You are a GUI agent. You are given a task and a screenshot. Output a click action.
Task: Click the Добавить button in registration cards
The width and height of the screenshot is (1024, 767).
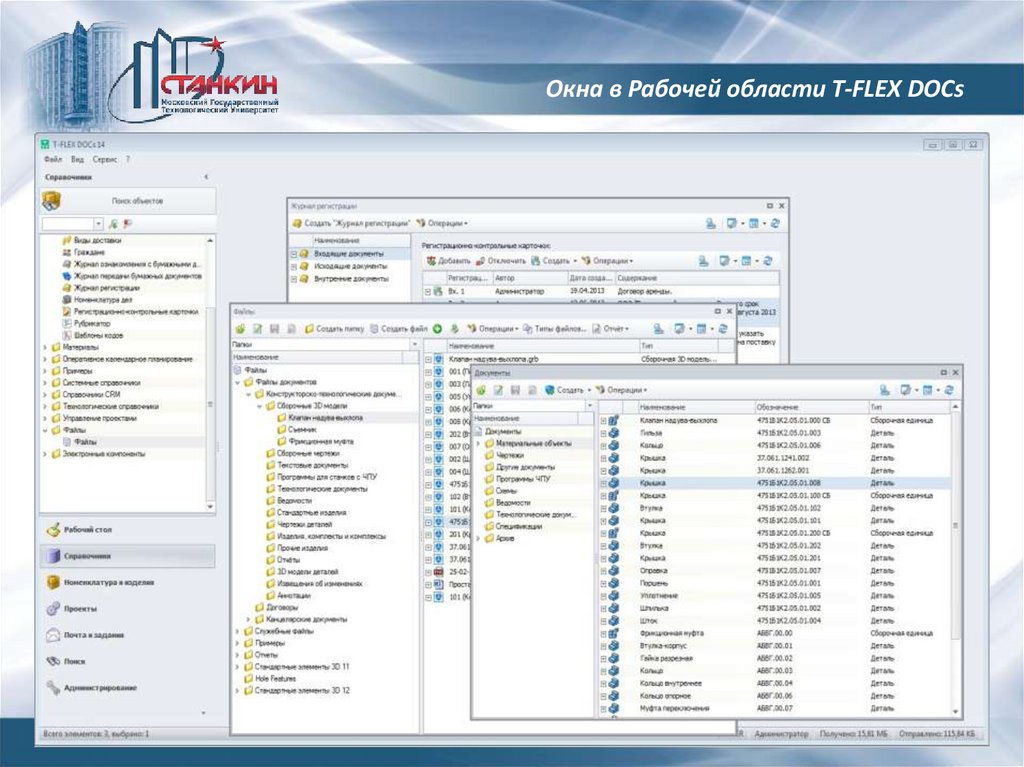coord(448,261)
